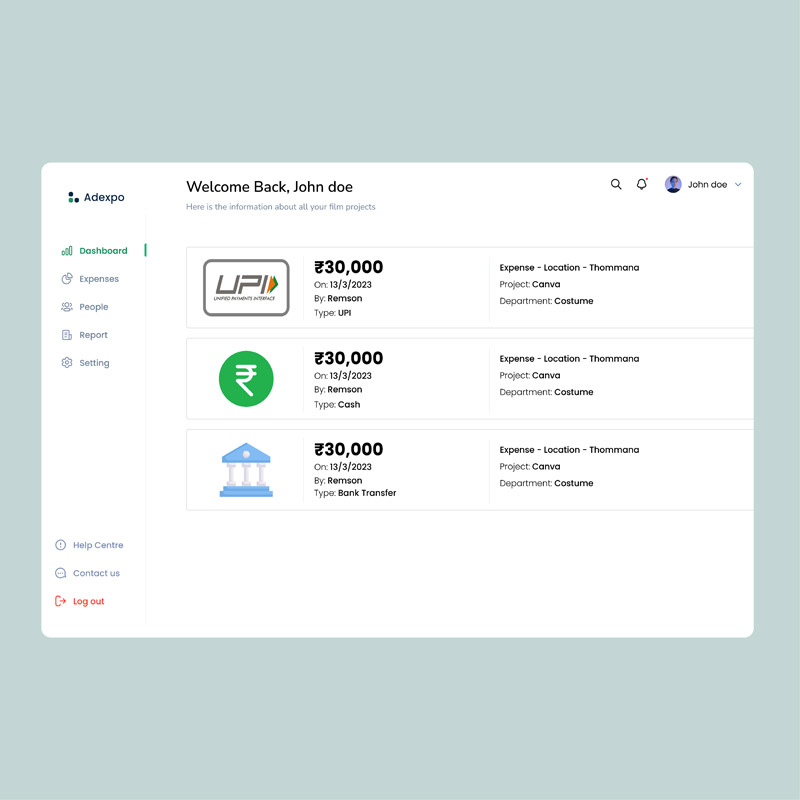Open the Bank Transfer building thumbnail
The width and height of the screenshot is (800, 800).
[x=246, y=471]
